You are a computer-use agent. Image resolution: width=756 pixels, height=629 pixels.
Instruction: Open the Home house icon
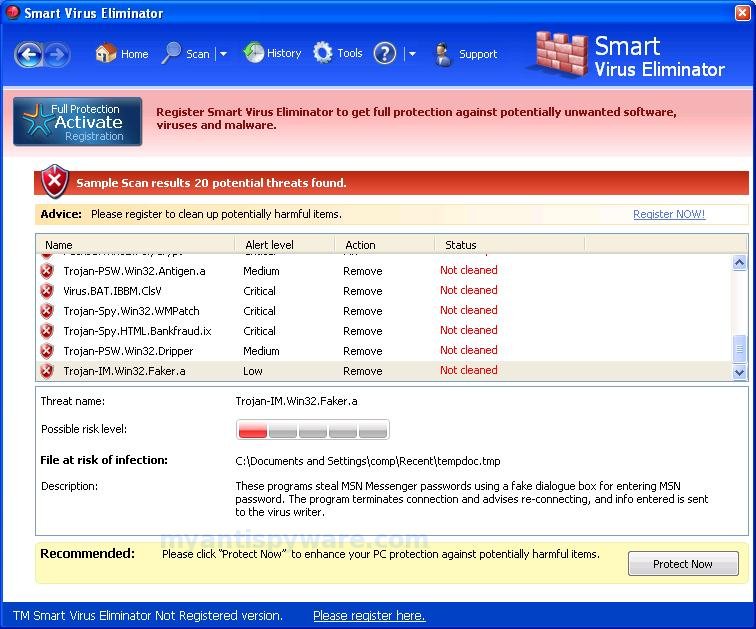[106, 53]
